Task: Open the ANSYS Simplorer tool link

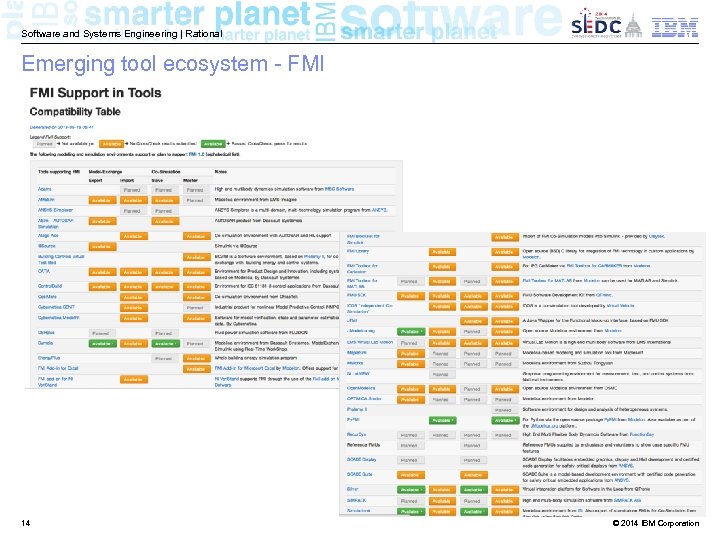Action: click(x=55, y=210)
